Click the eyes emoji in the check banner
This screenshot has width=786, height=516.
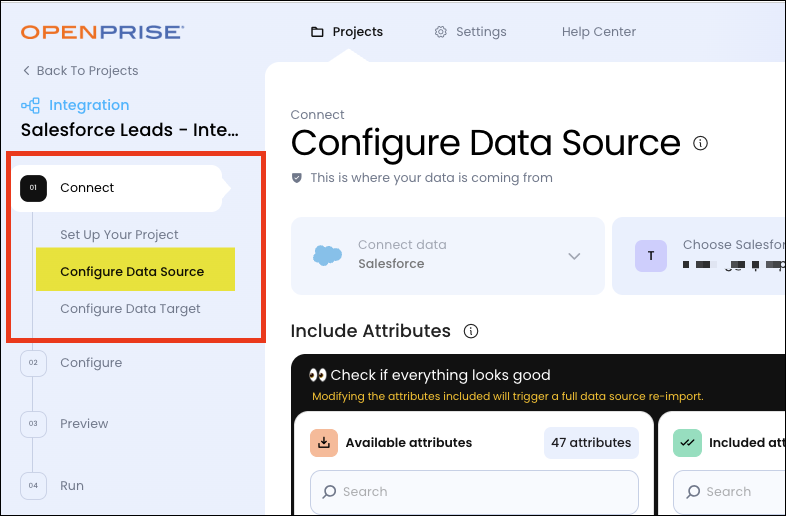pyautogui.click(x=318, y=375)
